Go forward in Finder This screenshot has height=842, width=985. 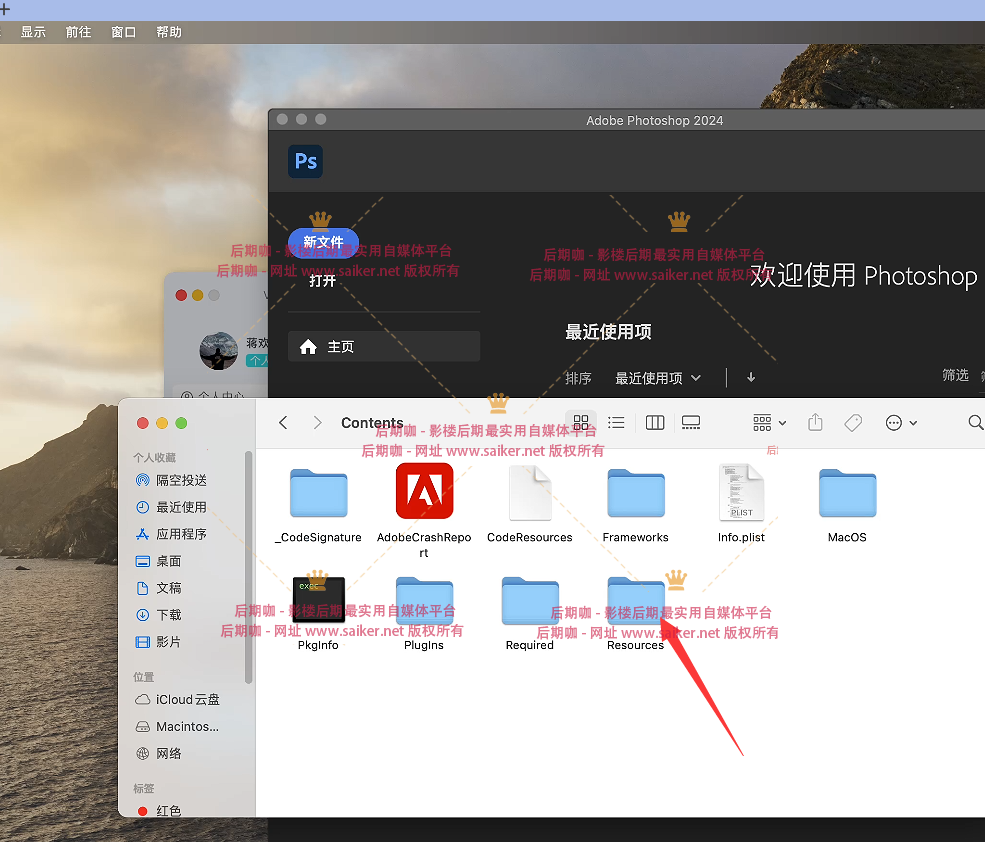click(x=317, y=423)
